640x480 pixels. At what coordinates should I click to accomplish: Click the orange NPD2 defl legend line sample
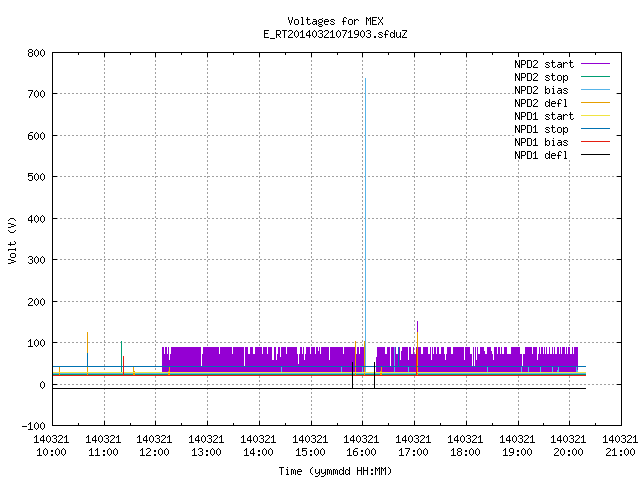coord(596,102)
